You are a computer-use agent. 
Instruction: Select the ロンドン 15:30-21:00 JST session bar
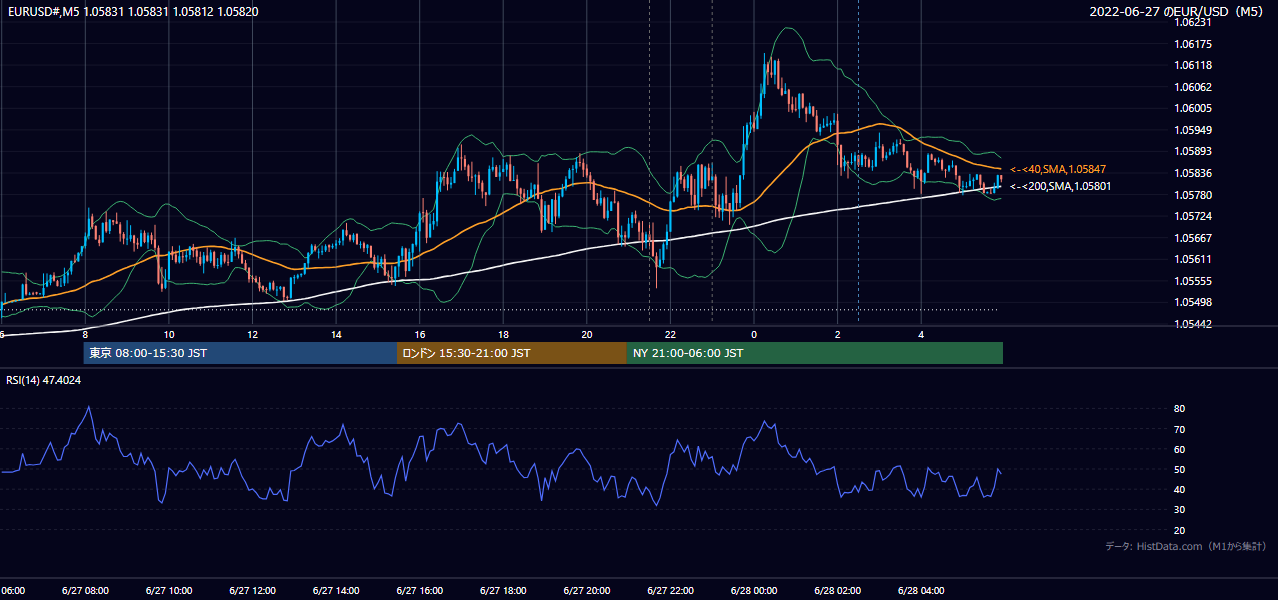click(x=512, y=353)
